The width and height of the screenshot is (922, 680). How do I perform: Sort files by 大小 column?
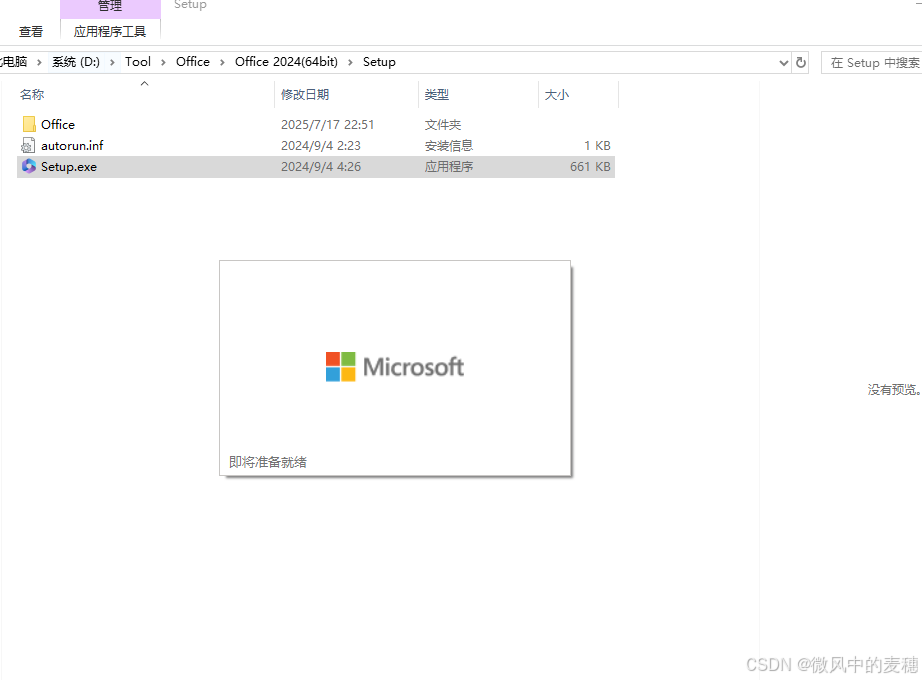coord(557,95)
